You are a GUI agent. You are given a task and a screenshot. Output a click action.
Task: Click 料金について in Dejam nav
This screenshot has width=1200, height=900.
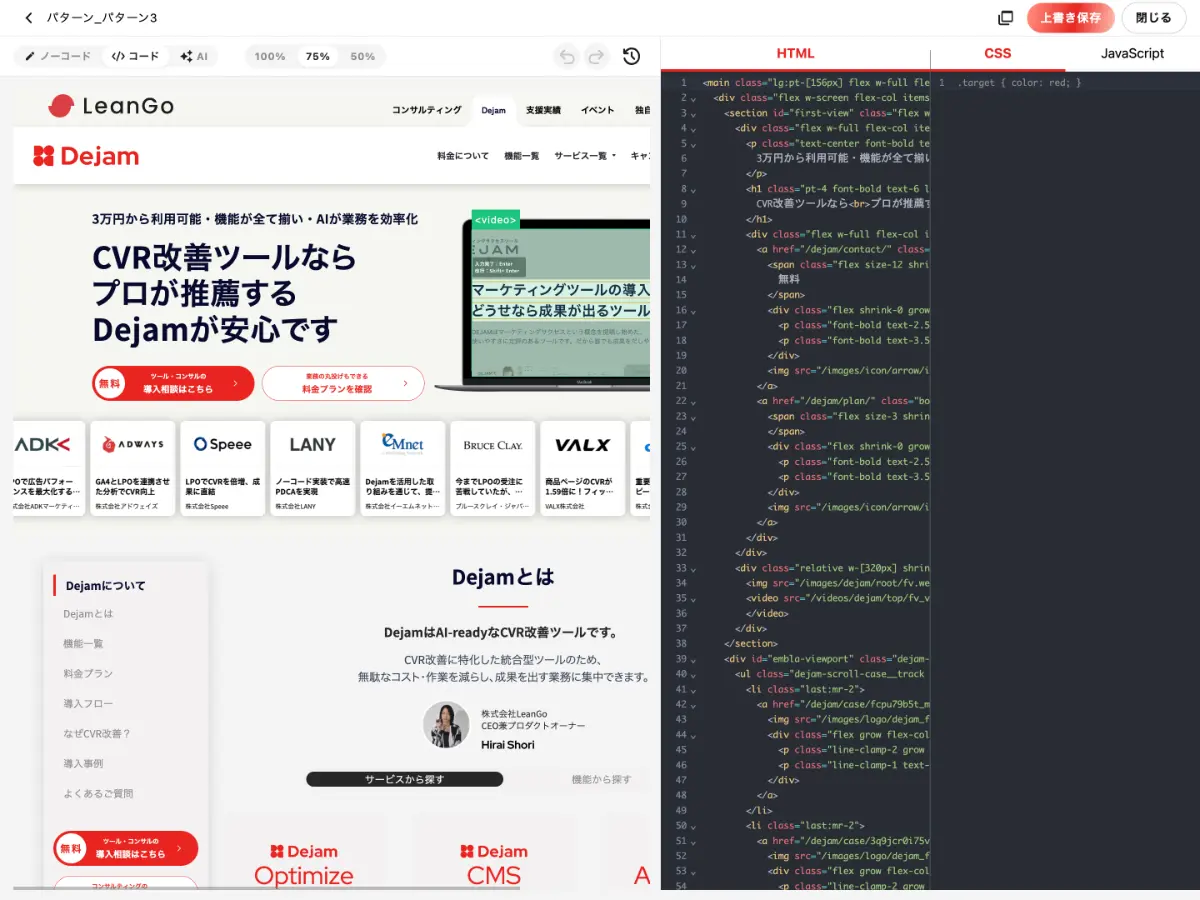(x=463, y=156)
